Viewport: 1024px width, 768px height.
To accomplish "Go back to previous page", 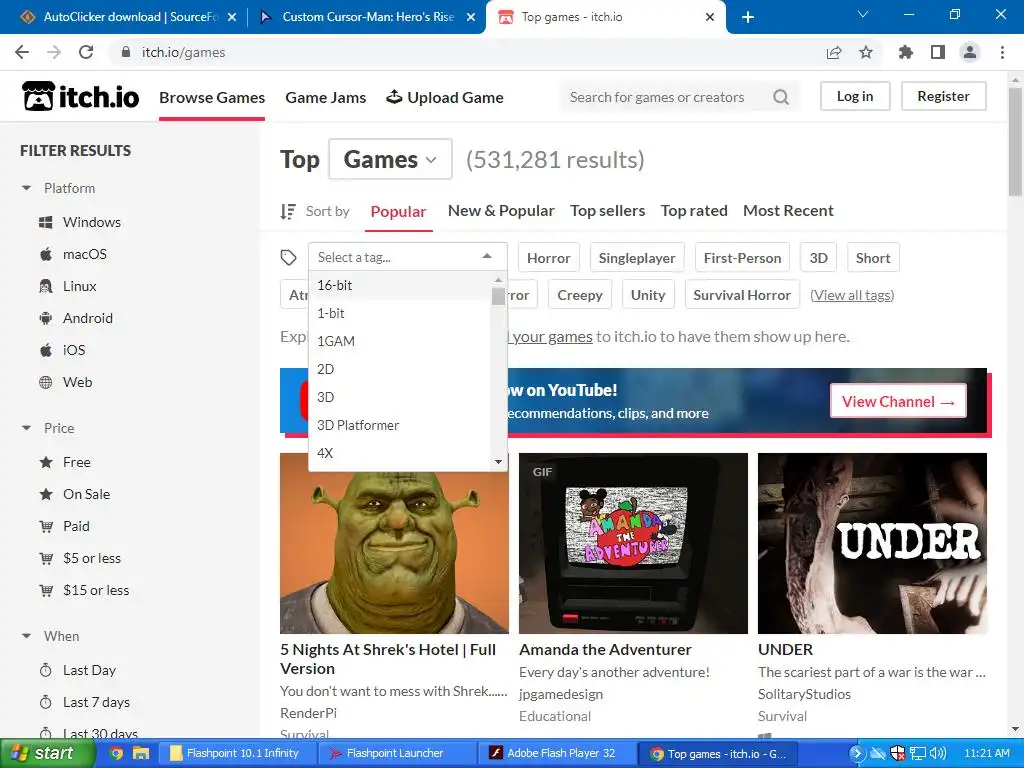I will point(22,52).
